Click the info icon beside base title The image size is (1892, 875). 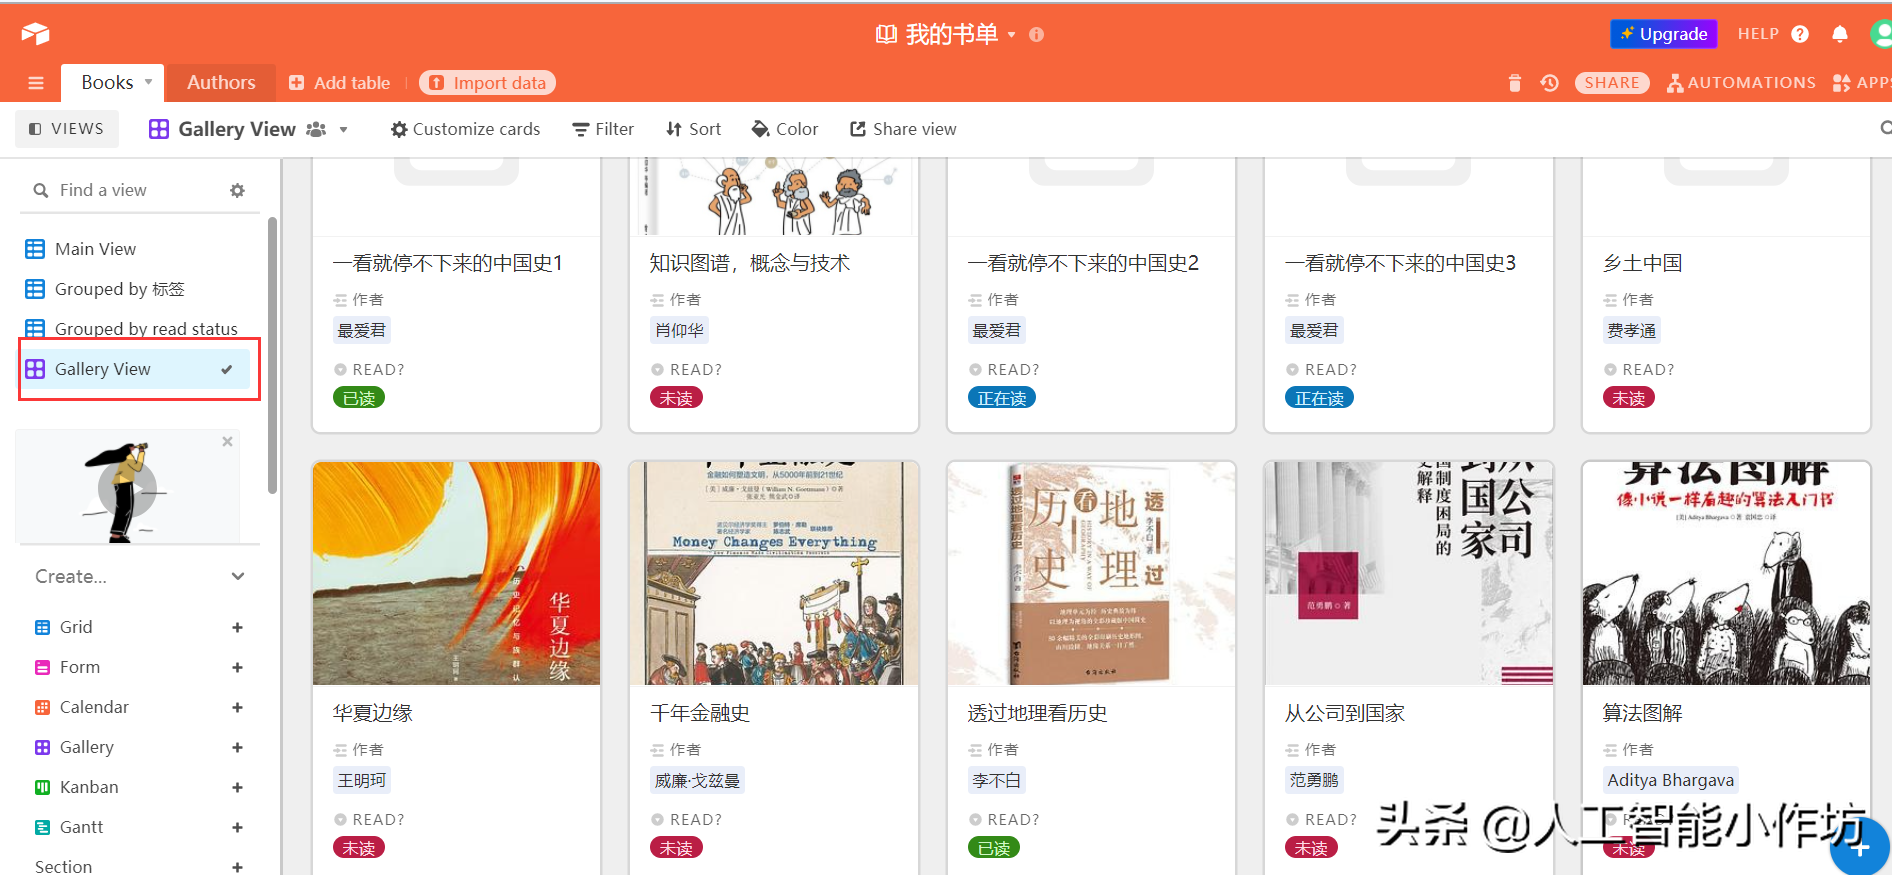1036,34
